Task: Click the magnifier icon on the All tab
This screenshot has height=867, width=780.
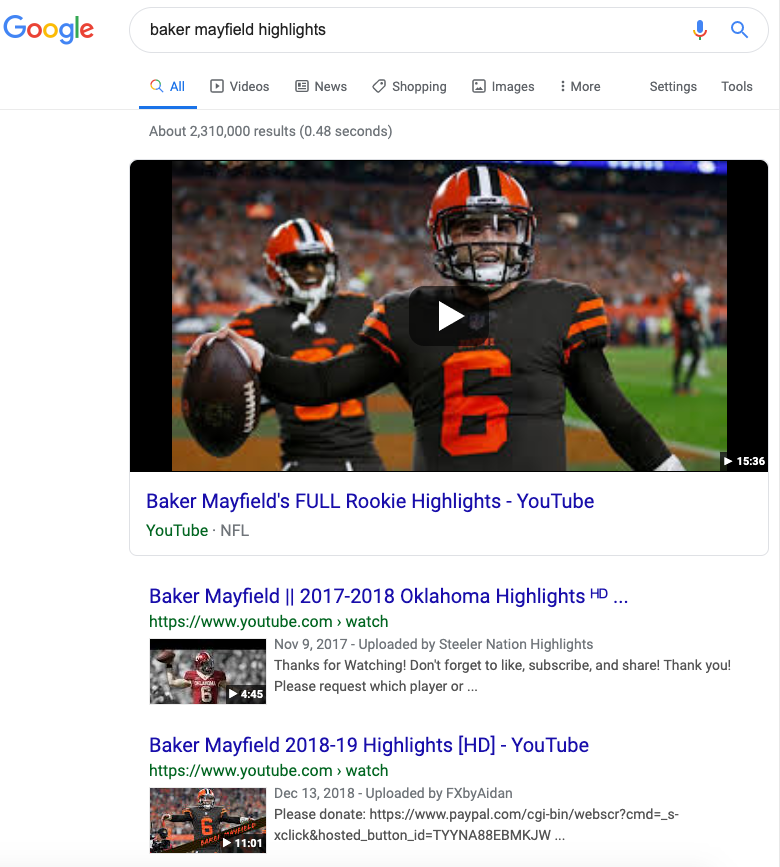Action: [x=157, y=86]
